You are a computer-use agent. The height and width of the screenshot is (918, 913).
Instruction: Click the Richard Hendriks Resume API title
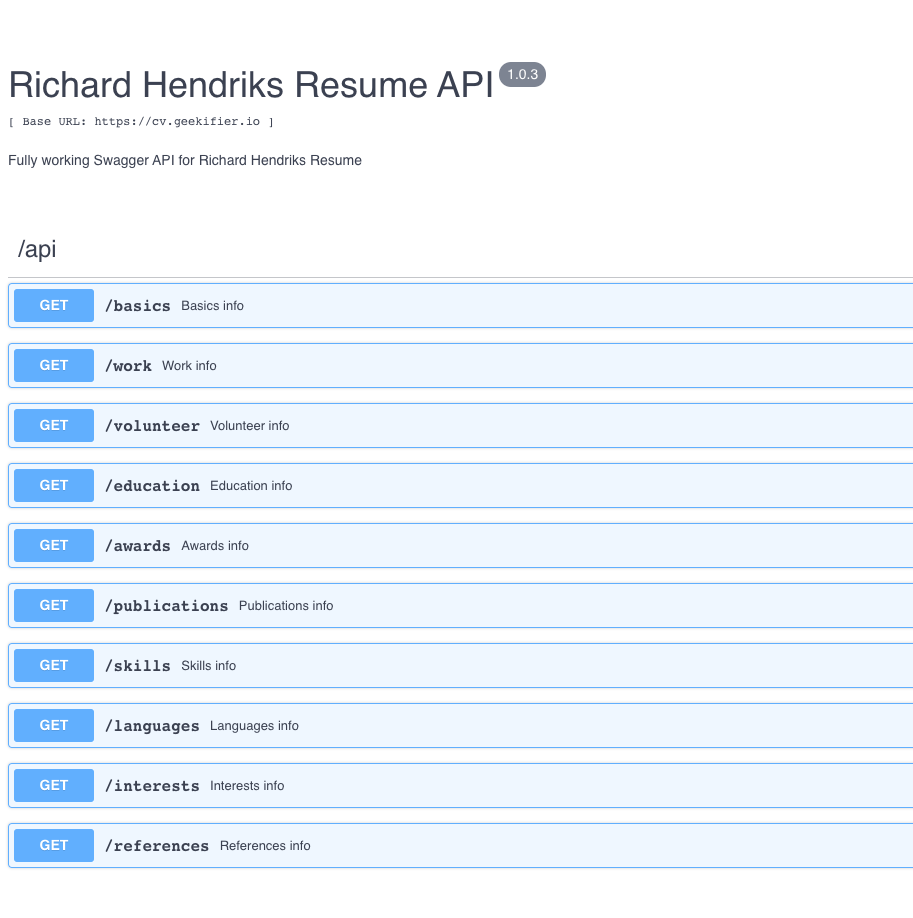tap(251, 85)
